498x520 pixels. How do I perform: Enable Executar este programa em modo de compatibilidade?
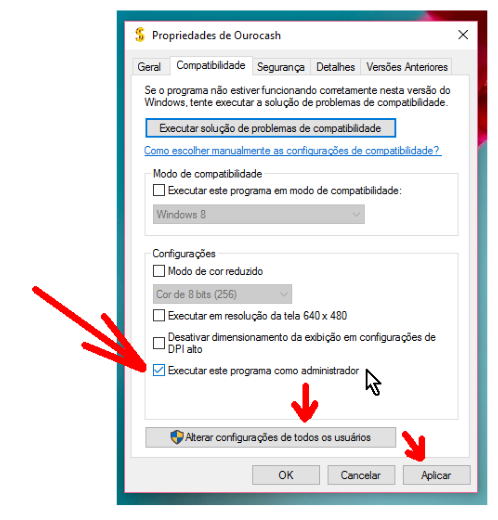coord(159,190)
